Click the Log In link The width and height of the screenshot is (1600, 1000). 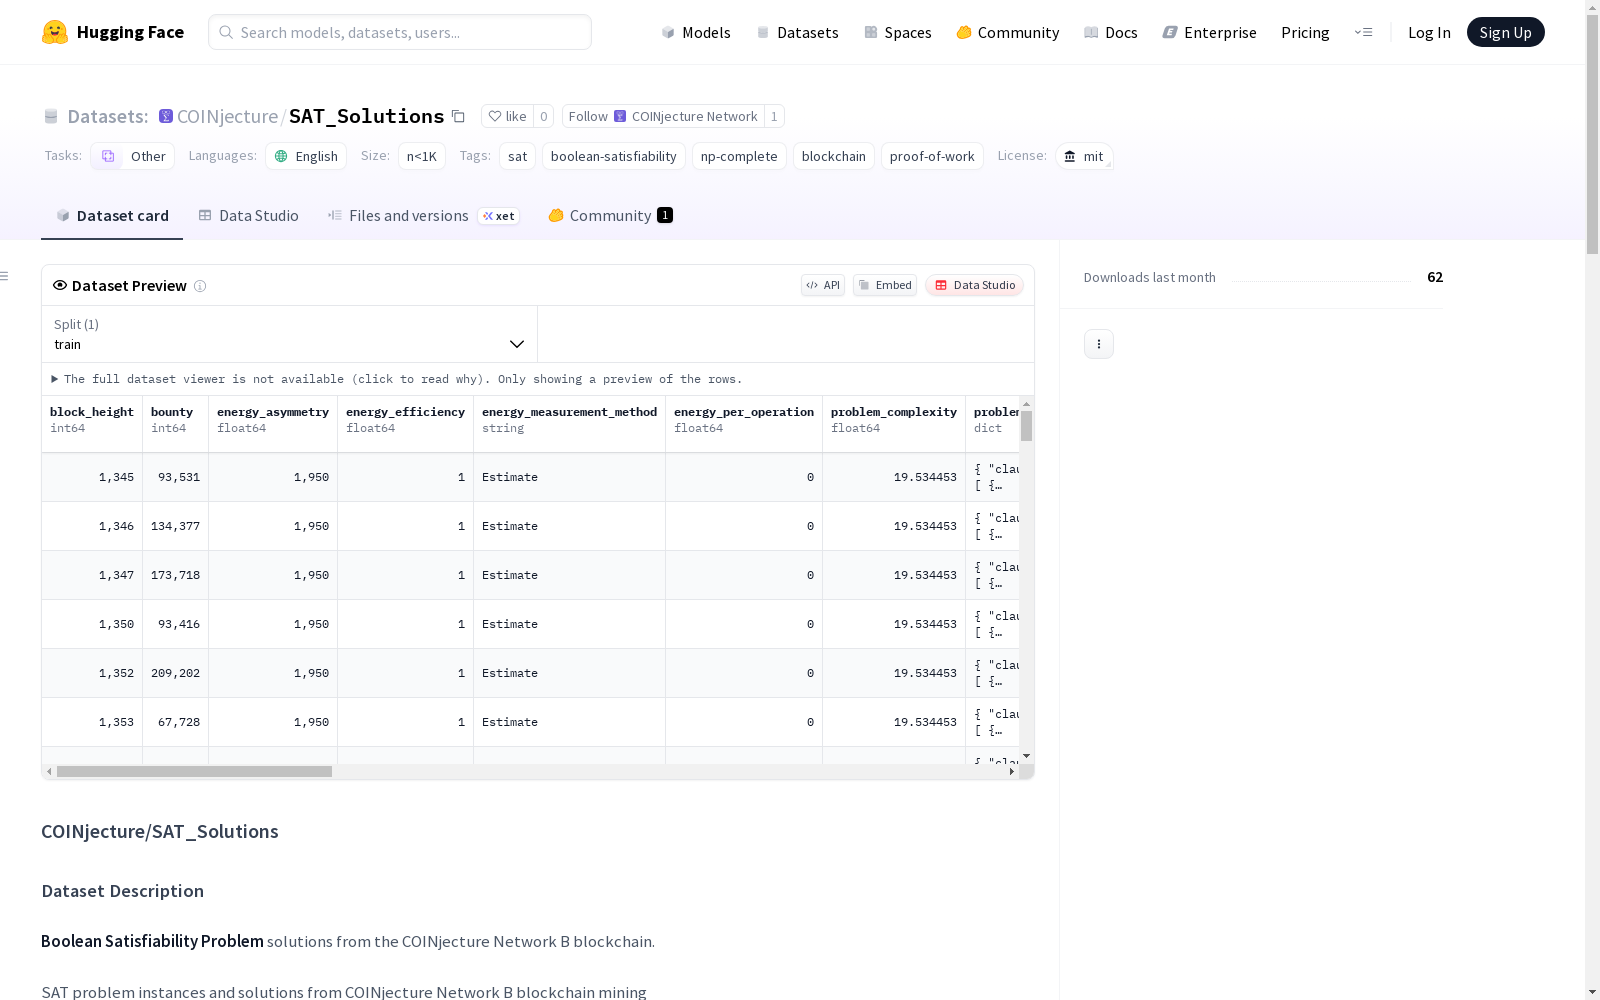click(1429, 32)
